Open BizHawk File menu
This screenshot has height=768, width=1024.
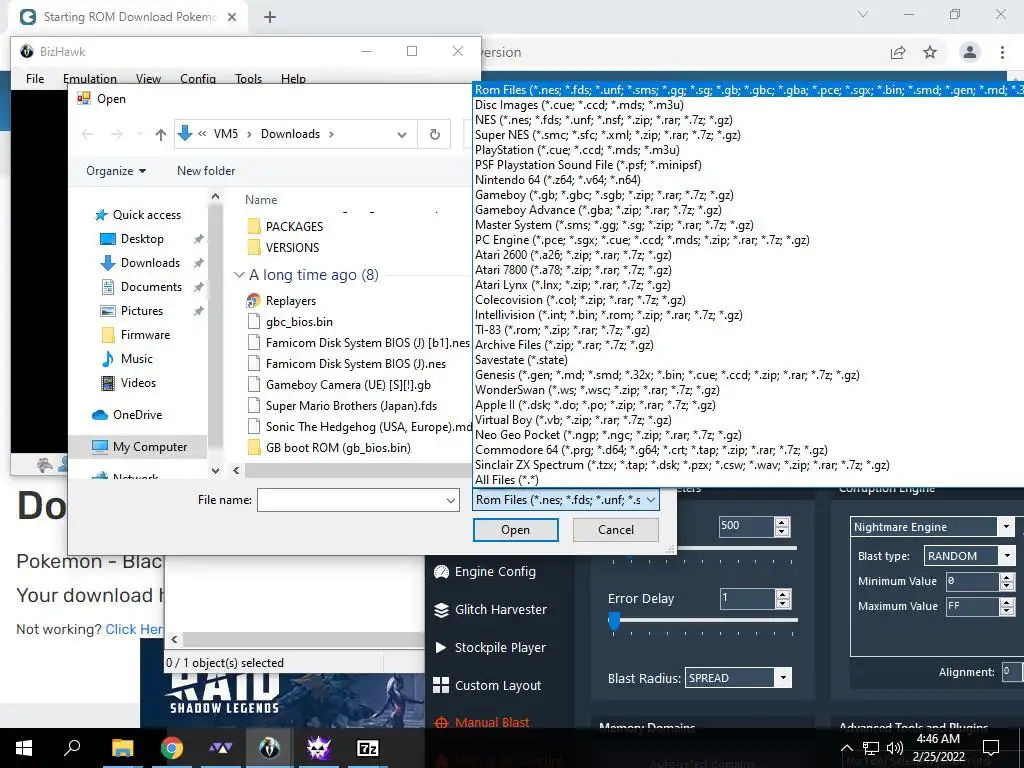(x=35, y=78)
